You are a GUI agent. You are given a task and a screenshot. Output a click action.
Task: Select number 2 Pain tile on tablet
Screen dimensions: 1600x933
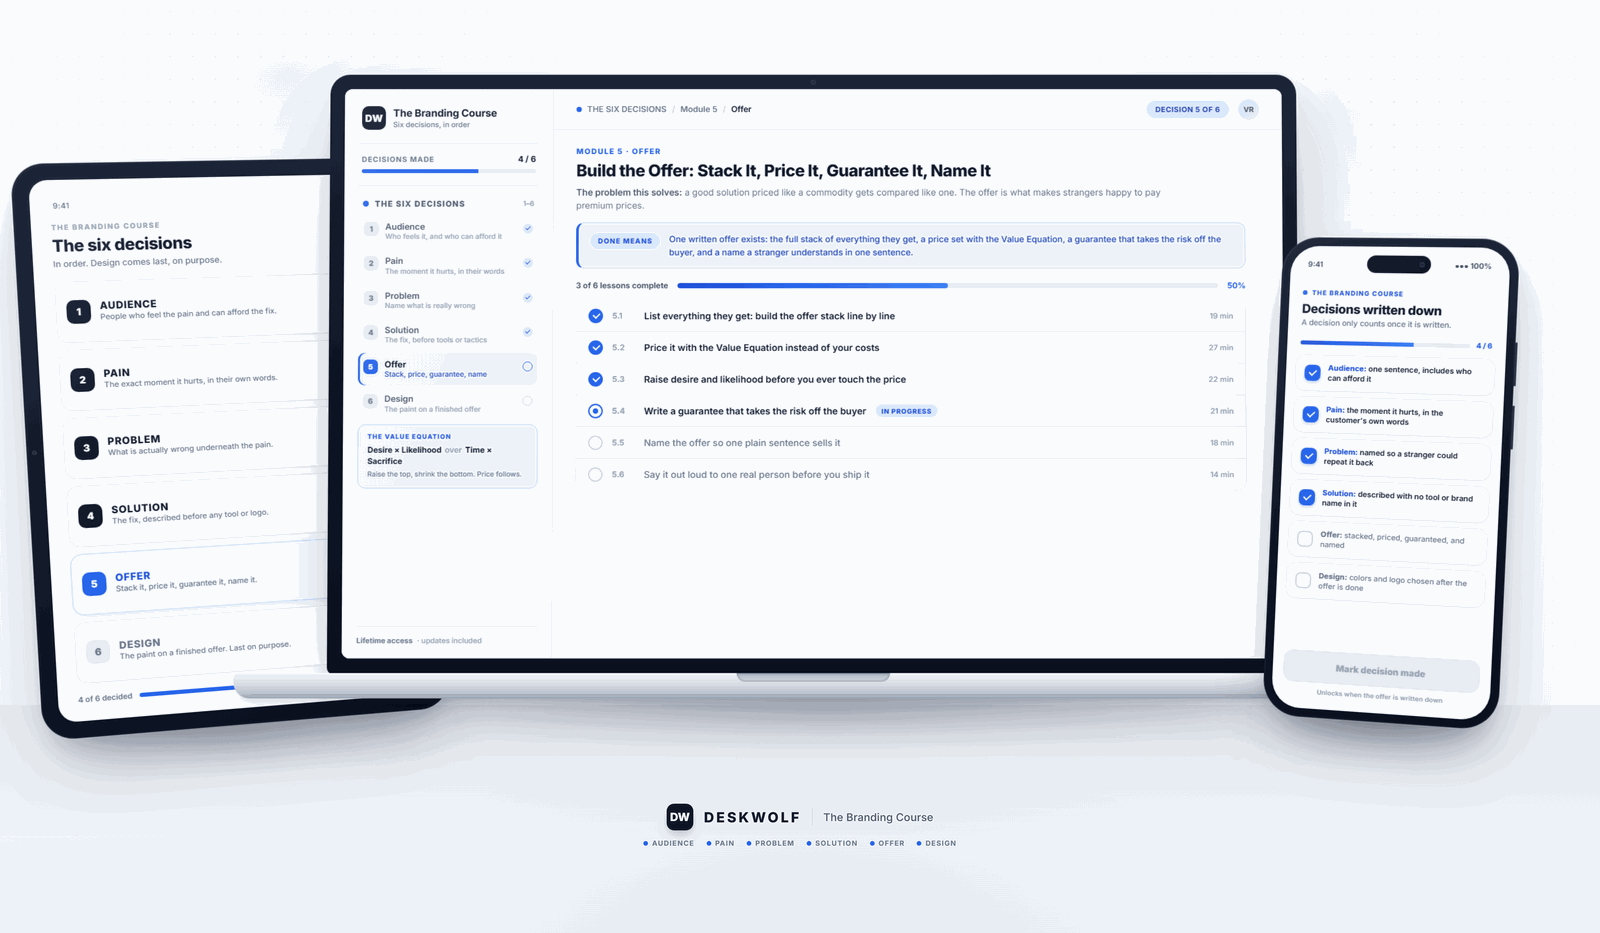(x=83, y=380)
